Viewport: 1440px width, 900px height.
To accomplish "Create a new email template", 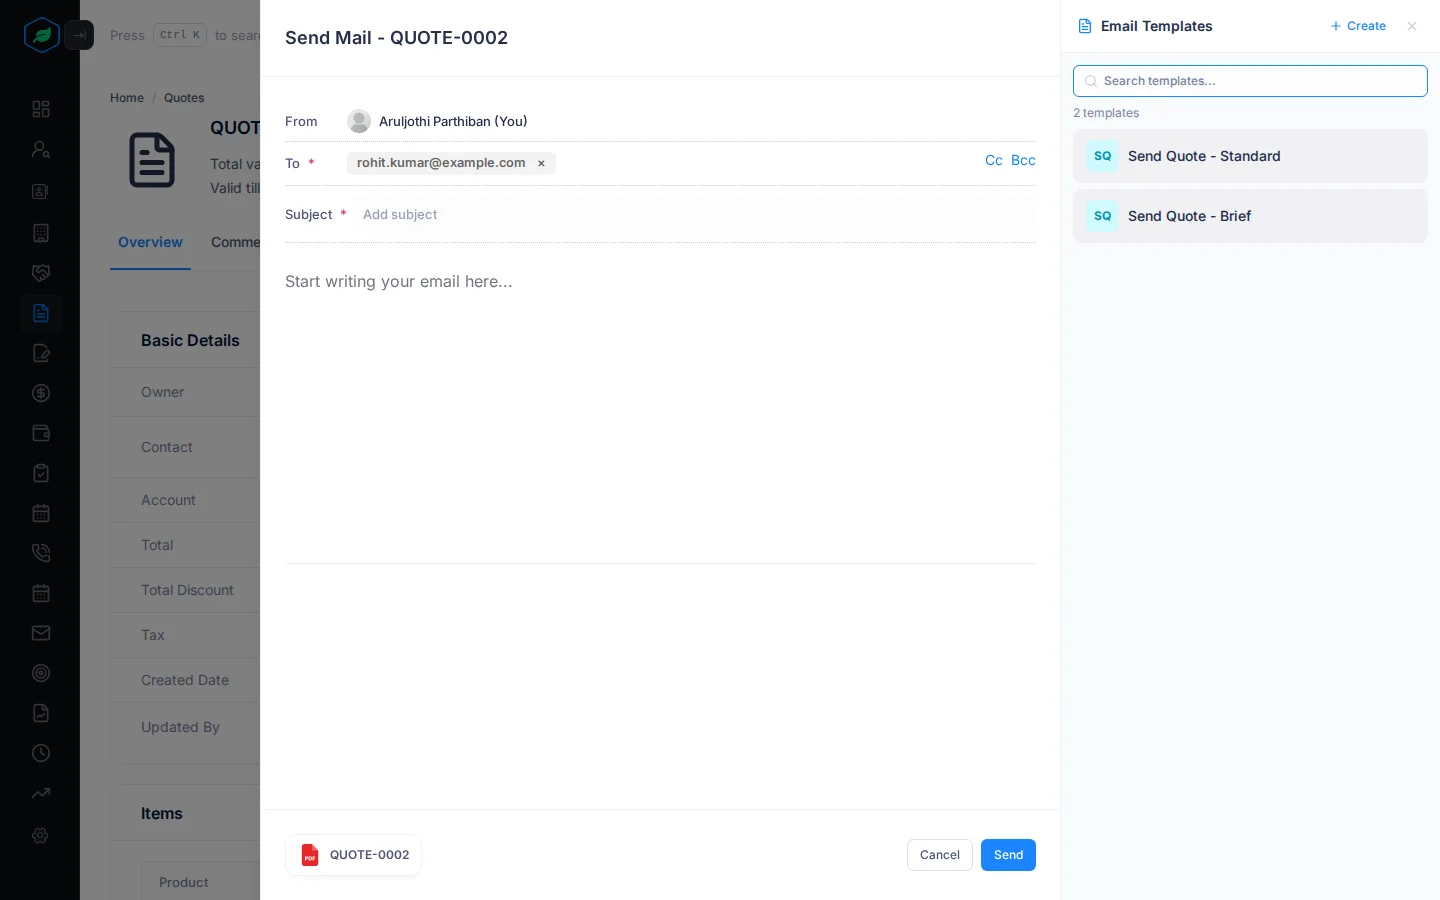I will (1358, 26).
